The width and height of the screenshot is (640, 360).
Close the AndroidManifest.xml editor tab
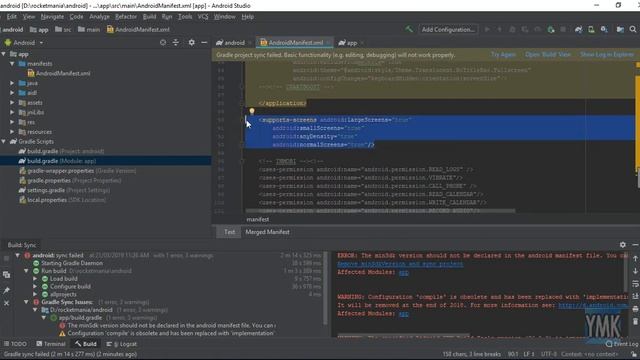[x=328, y=42]
